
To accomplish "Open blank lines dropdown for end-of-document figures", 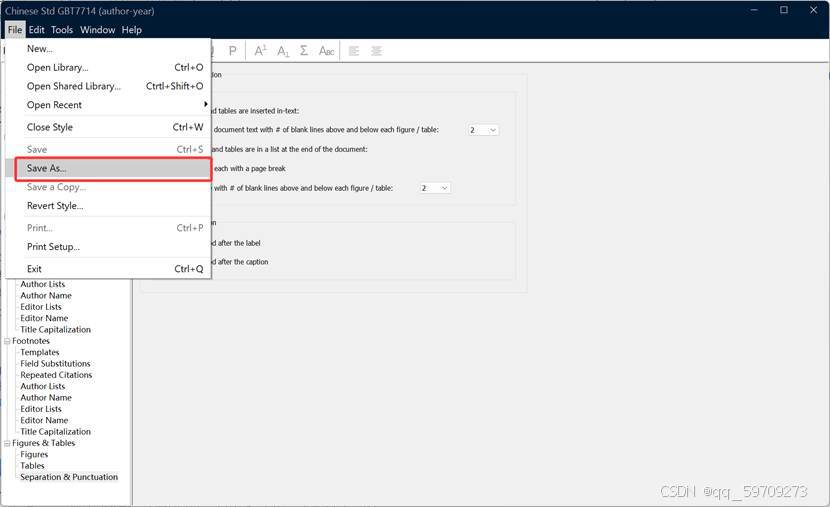I will tap(435, 188).
